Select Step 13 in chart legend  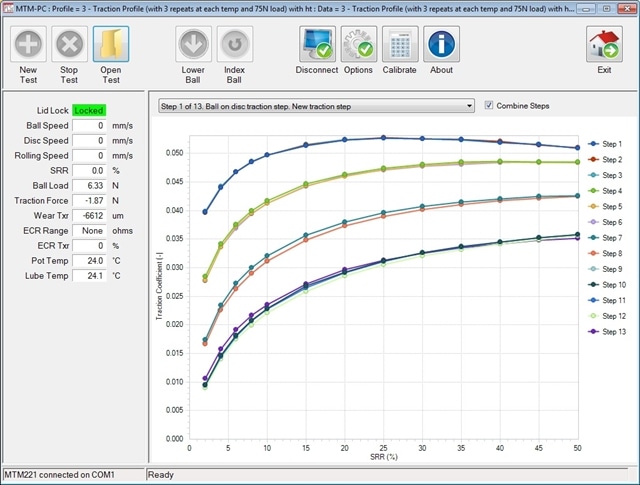(x=607, y=331)
